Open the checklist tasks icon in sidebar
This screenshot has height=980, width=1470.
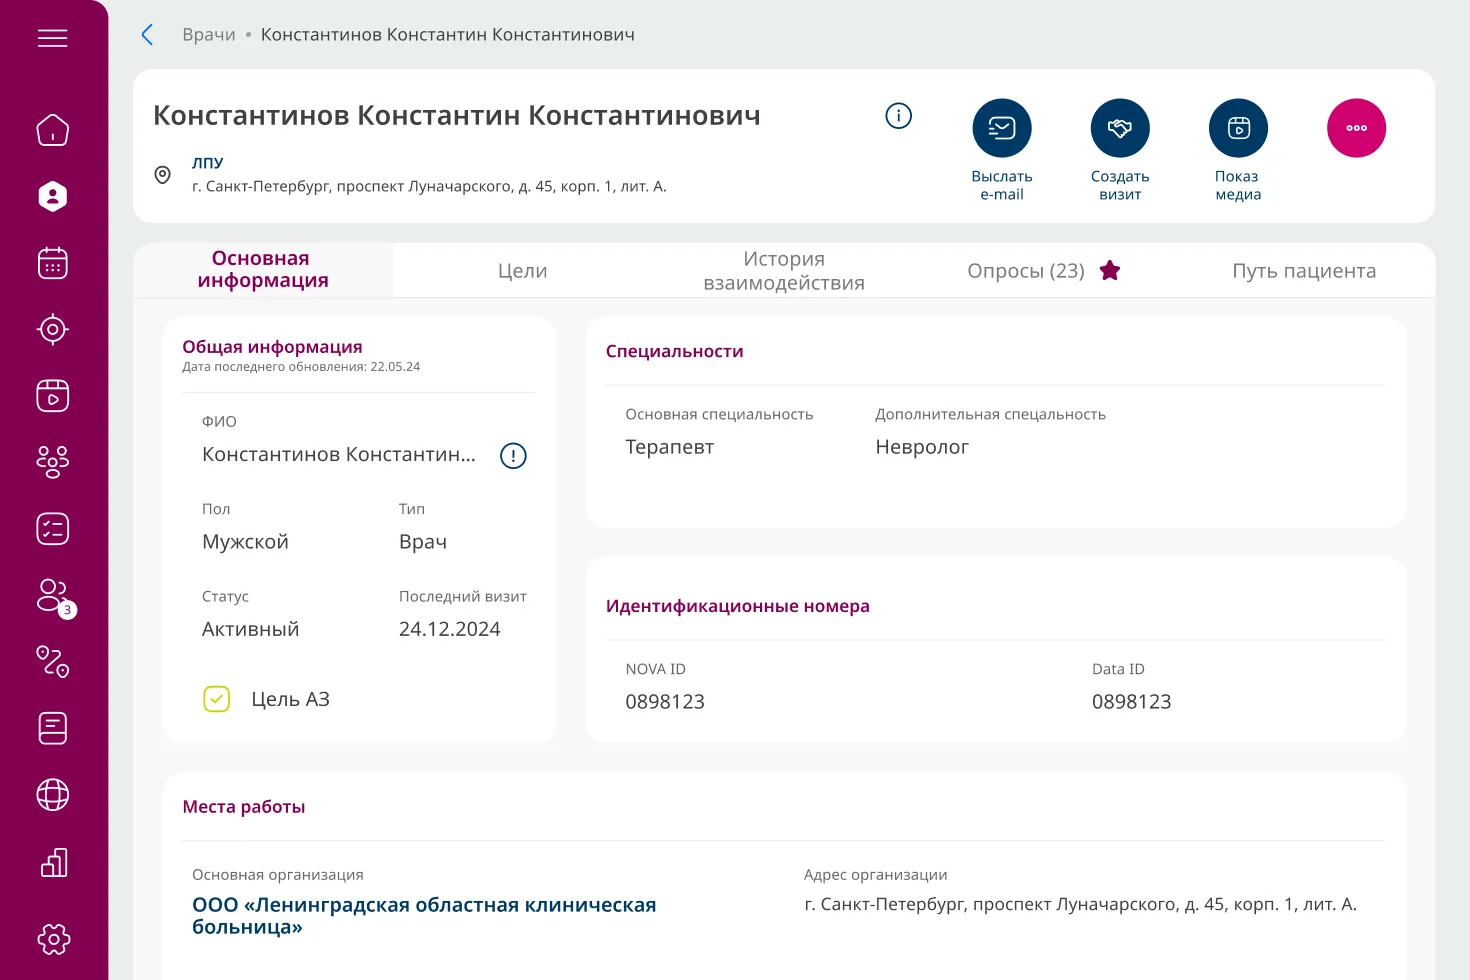coord(52,528)
